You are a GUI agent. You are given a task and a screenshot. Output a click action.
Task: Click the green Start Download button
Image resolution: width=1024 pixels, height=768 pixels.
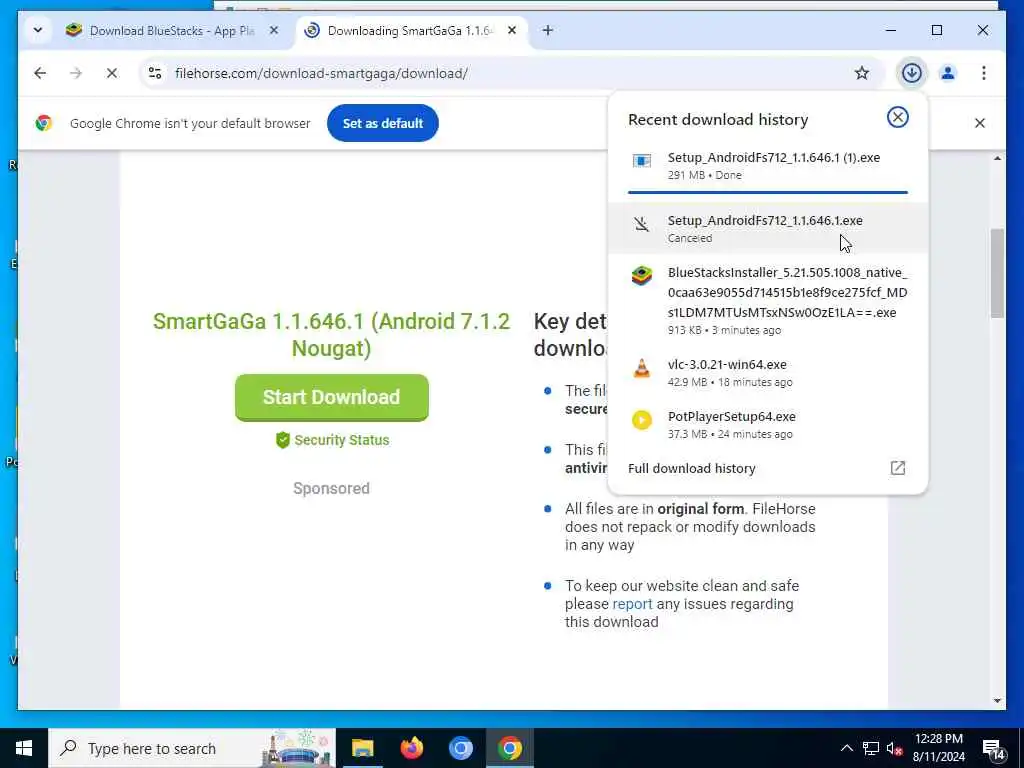(332, 397)
